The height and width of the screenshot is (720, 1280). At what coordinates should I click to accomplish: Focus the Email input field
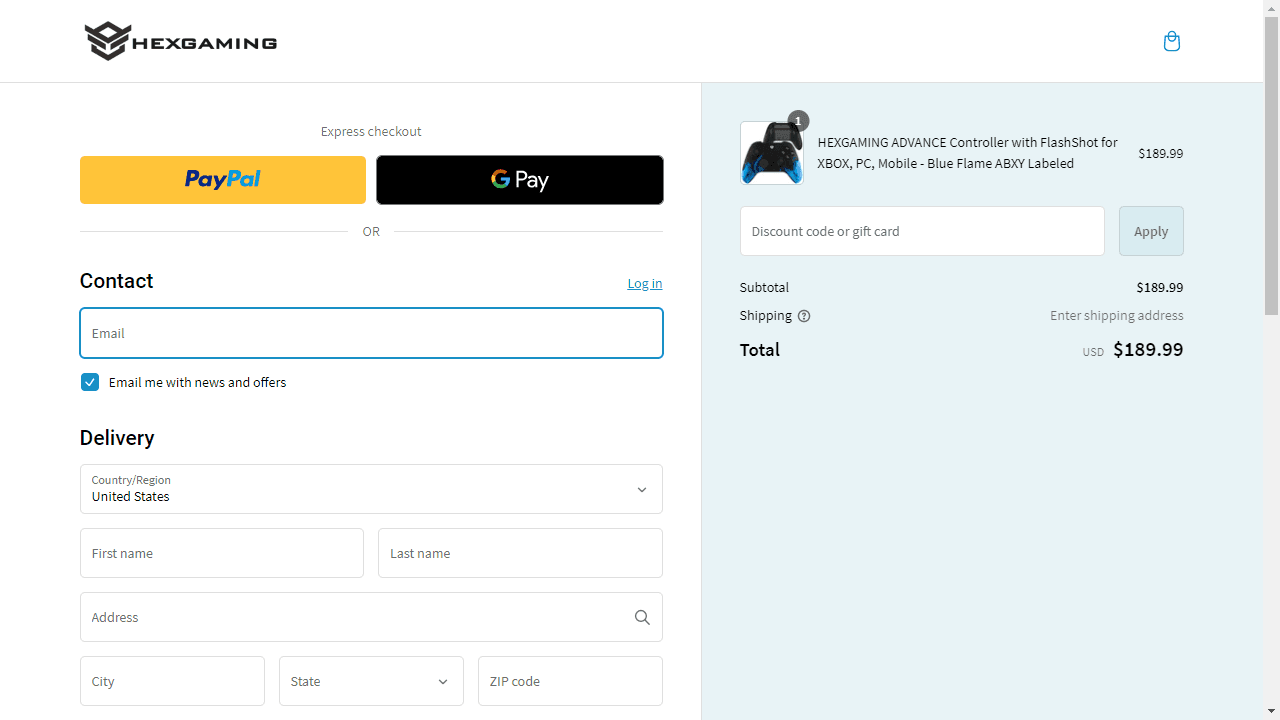371,333
